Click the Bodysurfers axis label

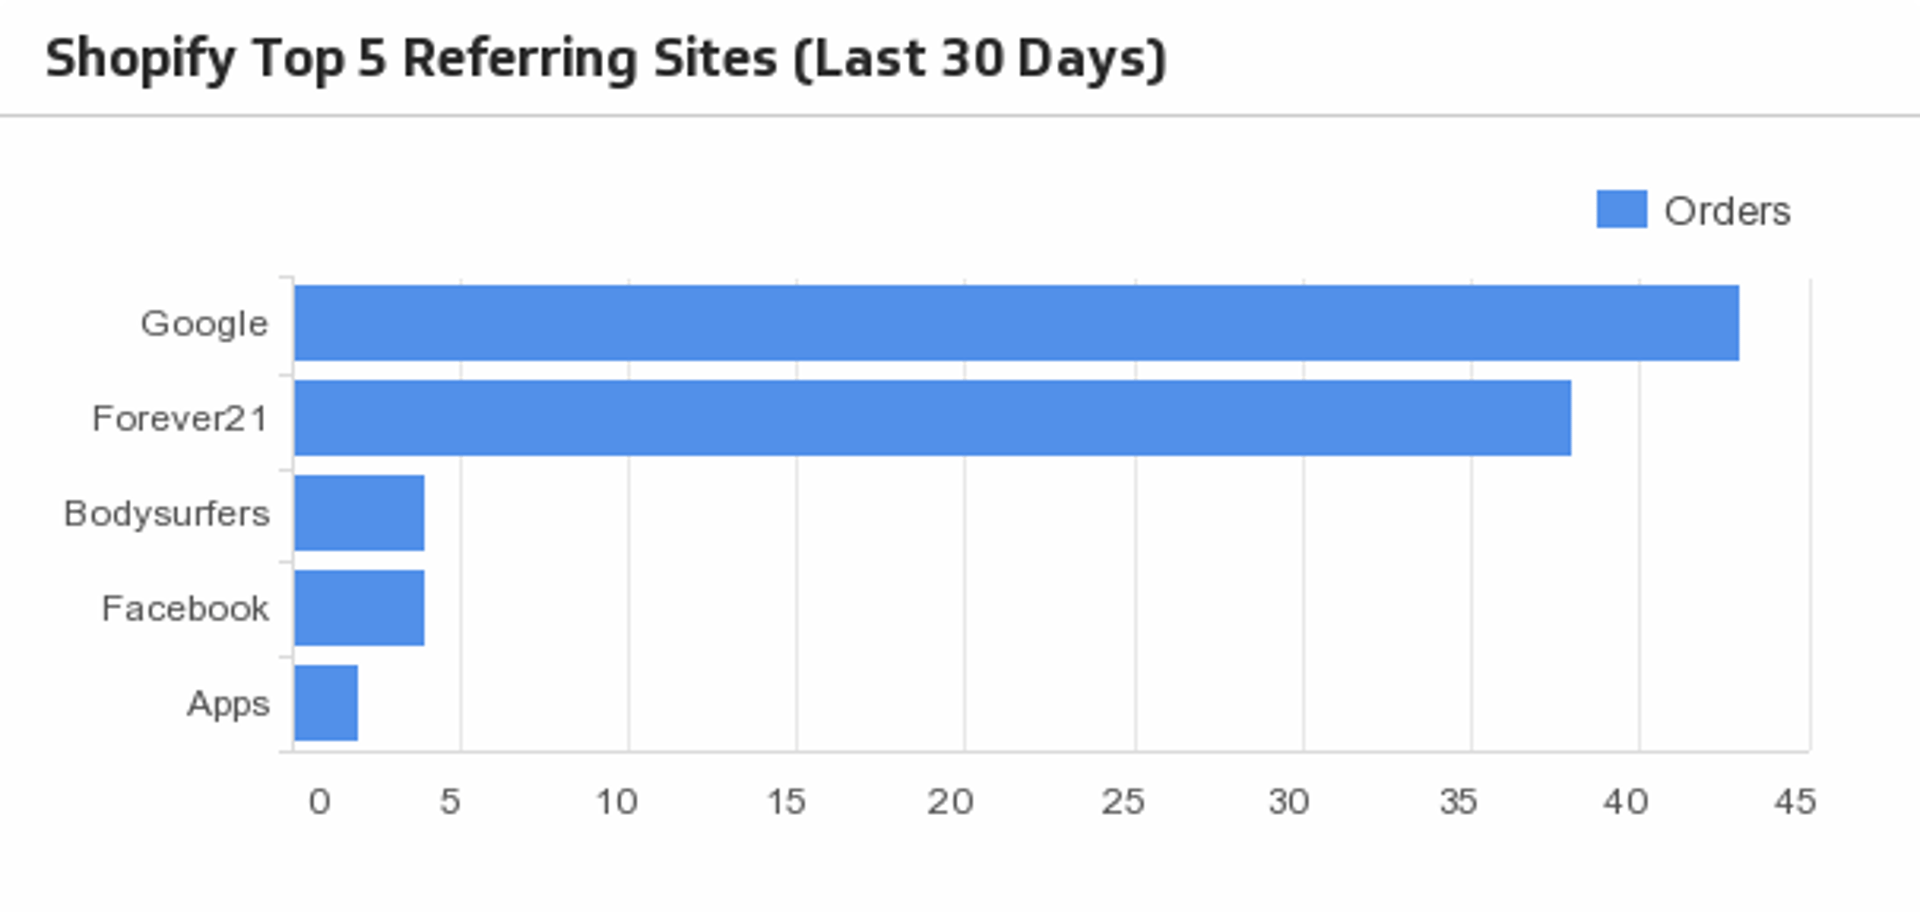167,513
